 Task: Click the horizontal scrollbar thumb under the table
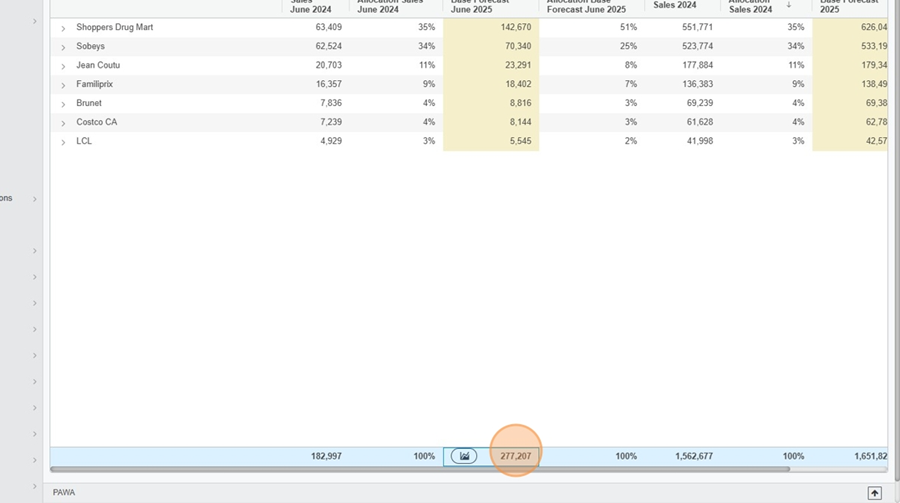[x=420, y=469]
